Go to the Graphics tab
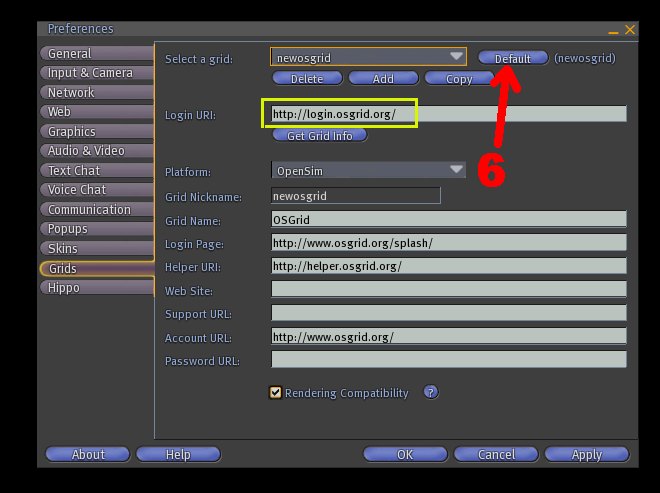Viewport: 660px width, 493px height. [95, 131]
